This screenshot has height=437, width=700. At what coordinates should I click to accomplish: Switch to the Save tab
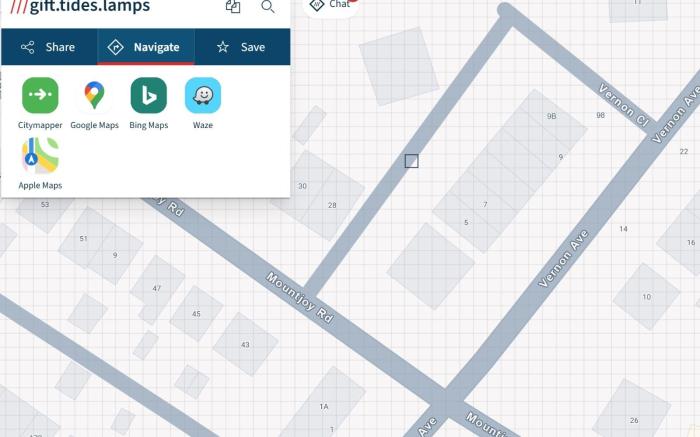[242, 47]
